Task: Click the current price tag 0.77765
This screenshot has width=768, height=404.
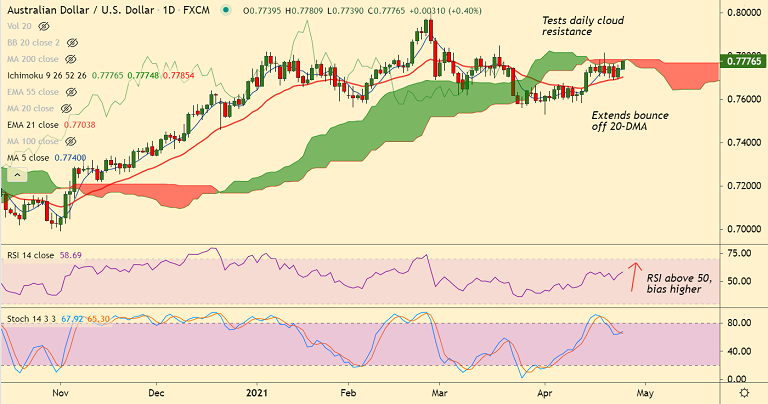Action: (744, 61)
